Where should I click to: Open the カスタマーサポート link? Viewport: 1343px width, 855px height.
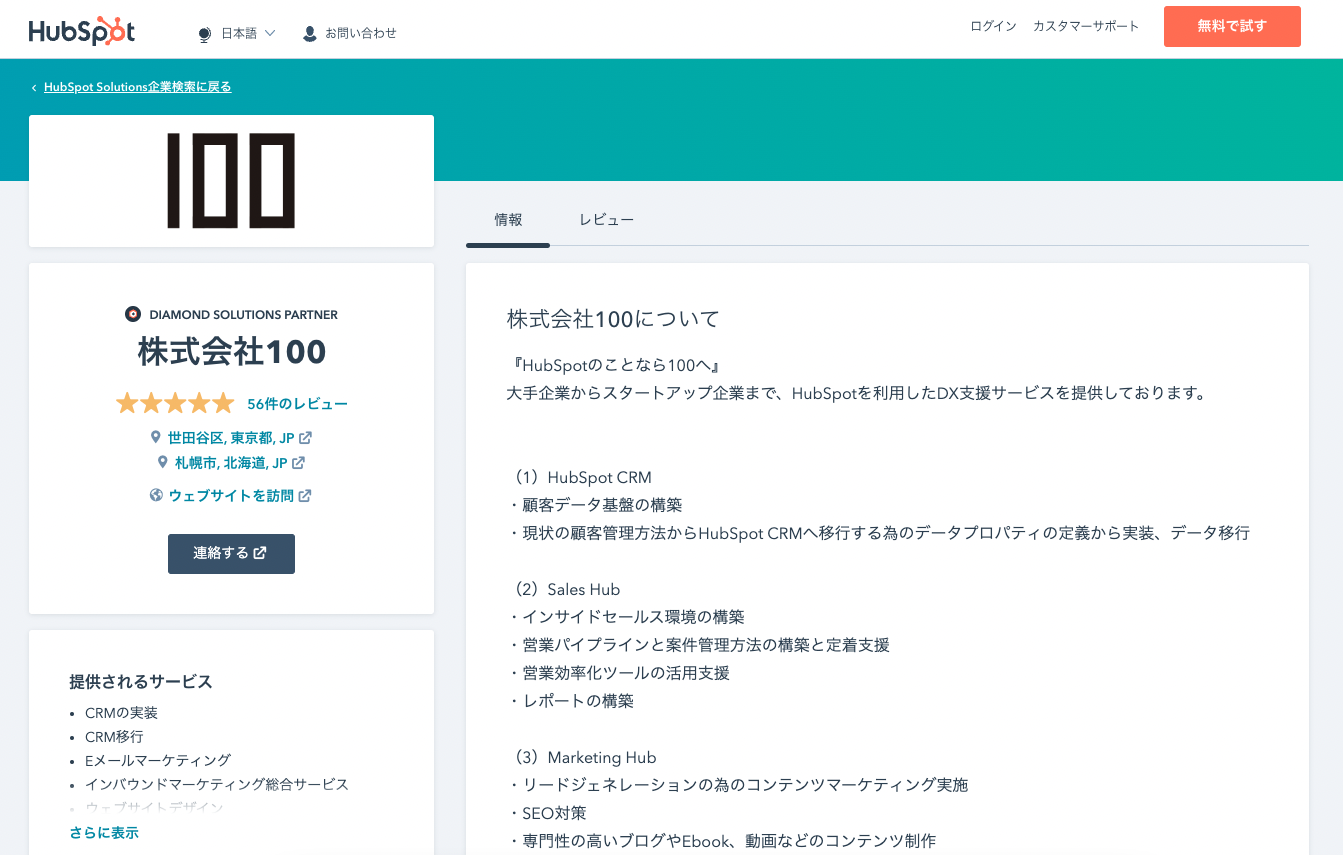tap(1086, 26)
